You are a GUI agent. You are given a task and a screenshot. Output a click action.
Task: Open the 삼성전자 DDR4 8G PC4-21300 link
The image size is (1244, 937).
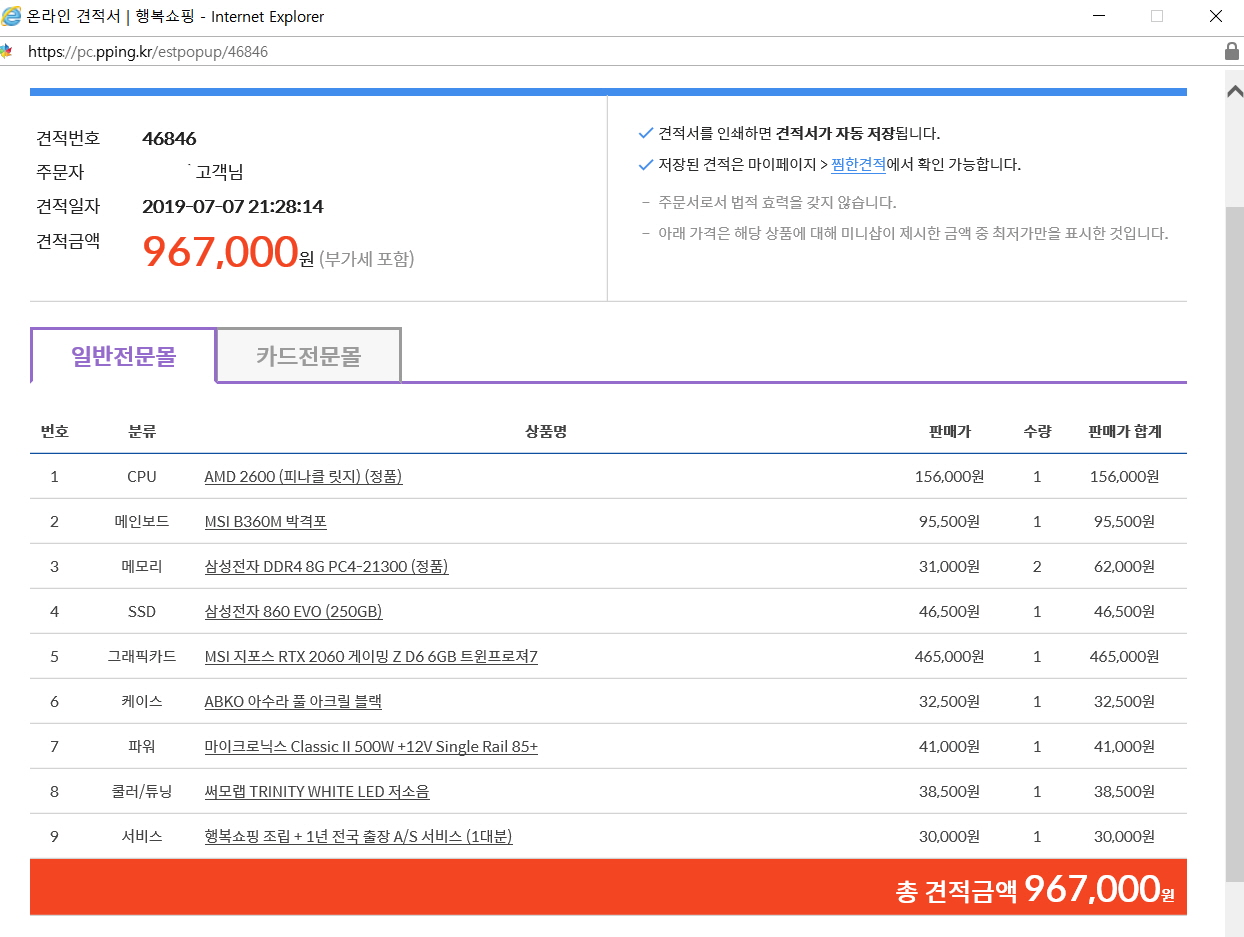coord(326,567)
